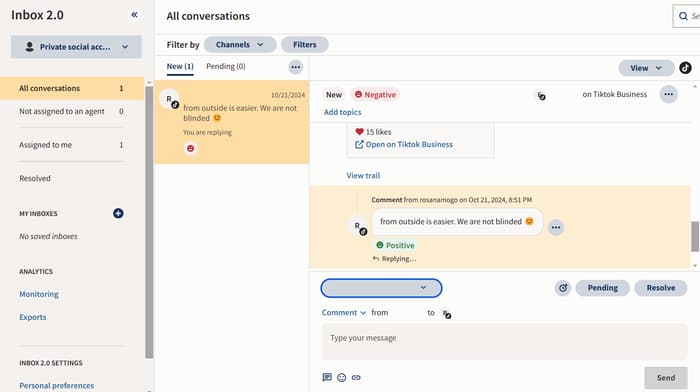Viewport: 700px width, 392px height.
Task: Click the snooze reminder icon
Action: coord(563,288)
